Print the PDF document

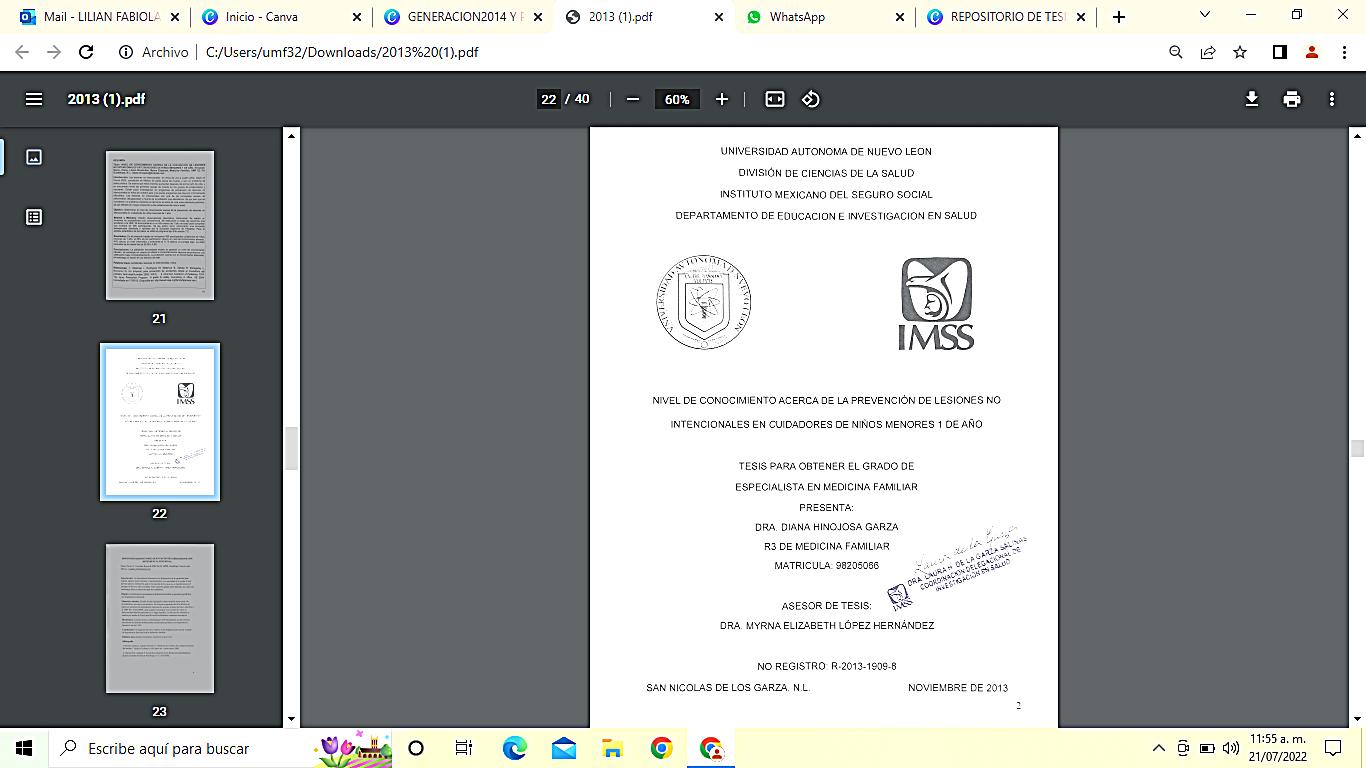pos(1292,99)
